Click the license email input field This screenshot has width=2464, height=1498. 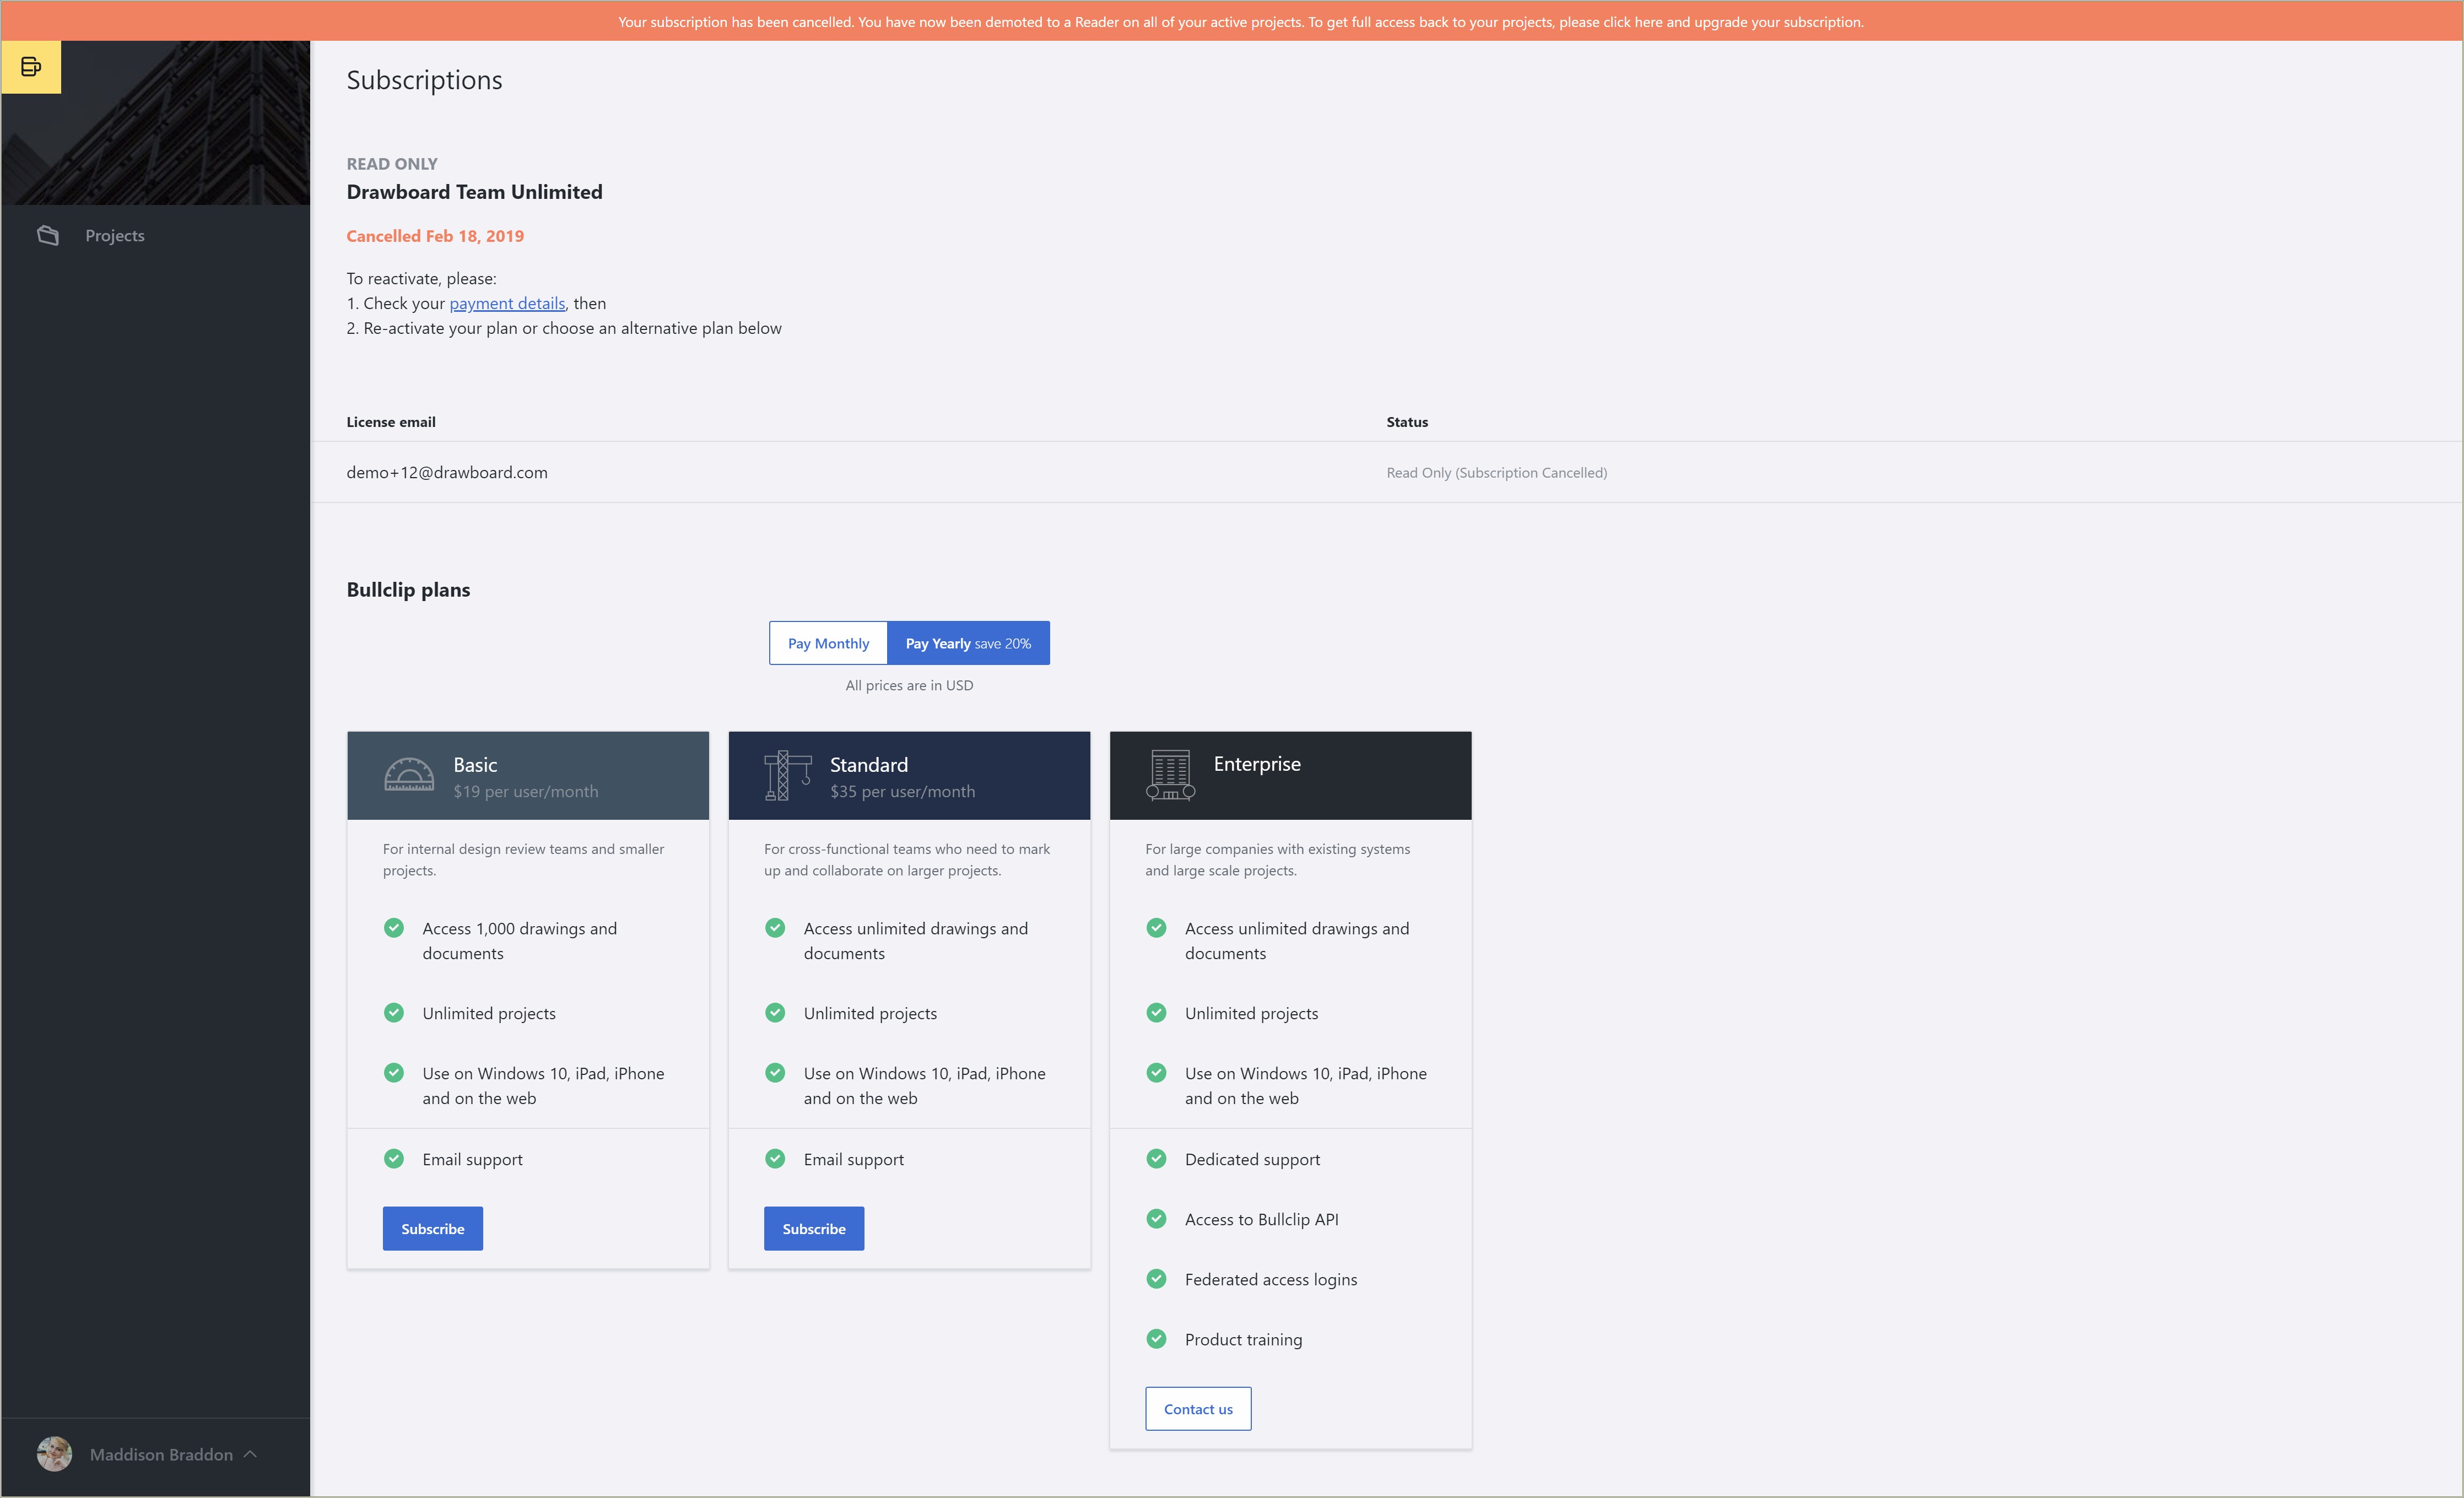[445, 470]
